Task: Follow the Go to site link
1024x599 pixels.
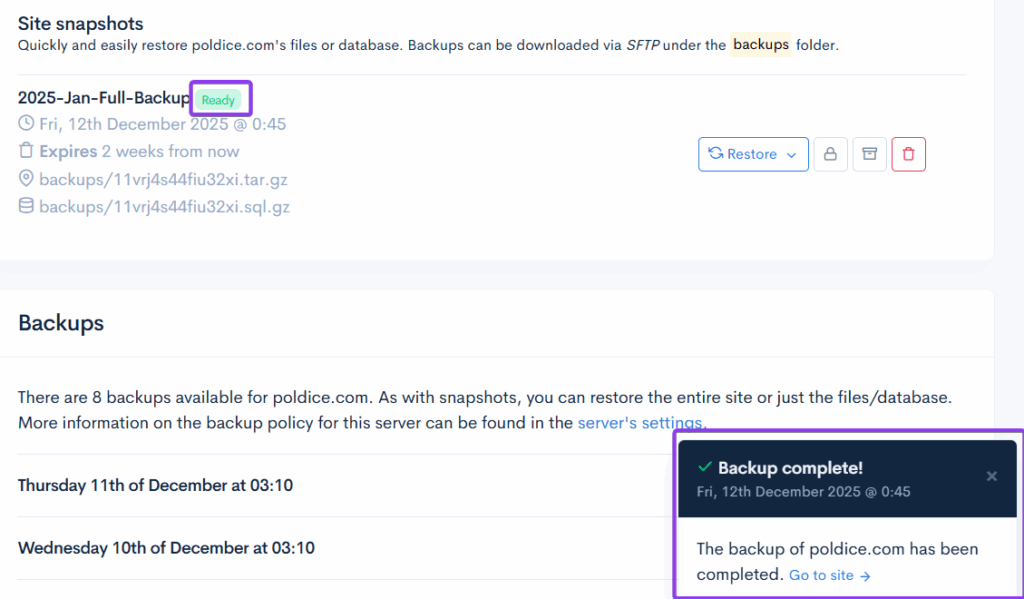Action: 829,576
